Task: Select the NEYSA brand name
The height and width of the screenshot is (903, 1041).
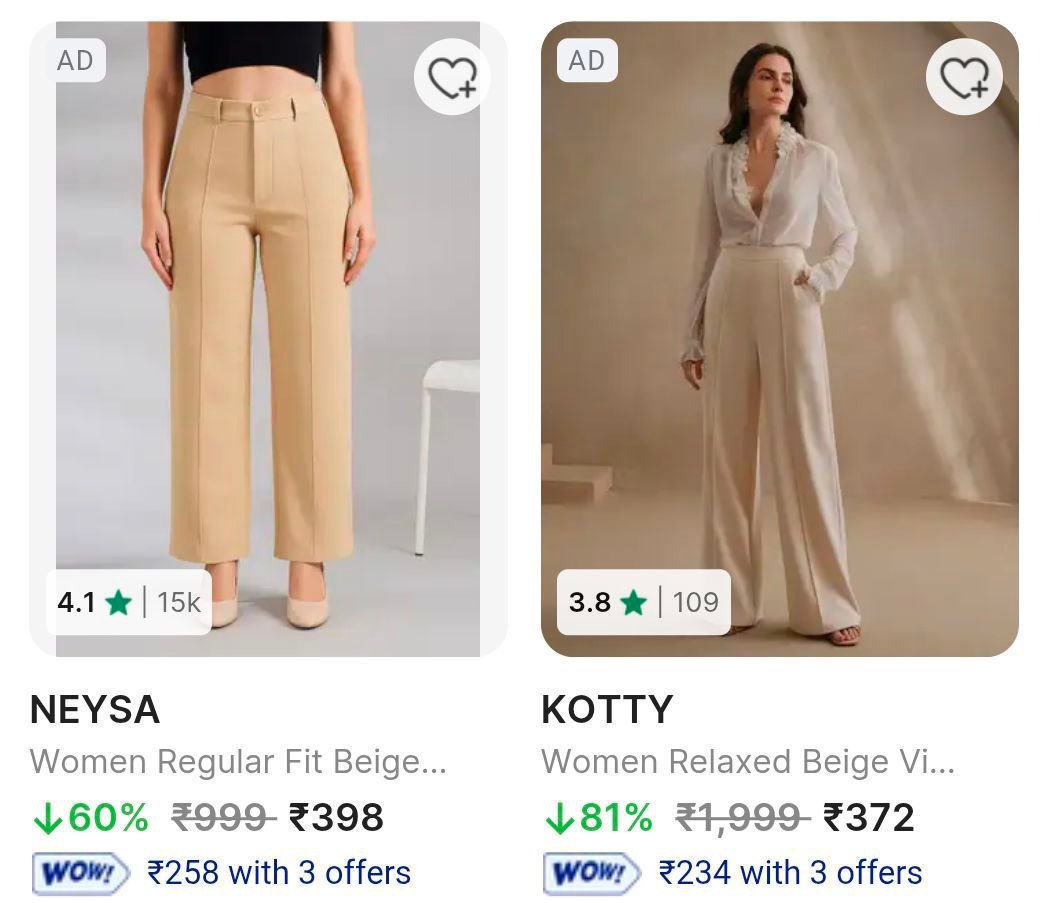Action: click(x=96, y=712)
